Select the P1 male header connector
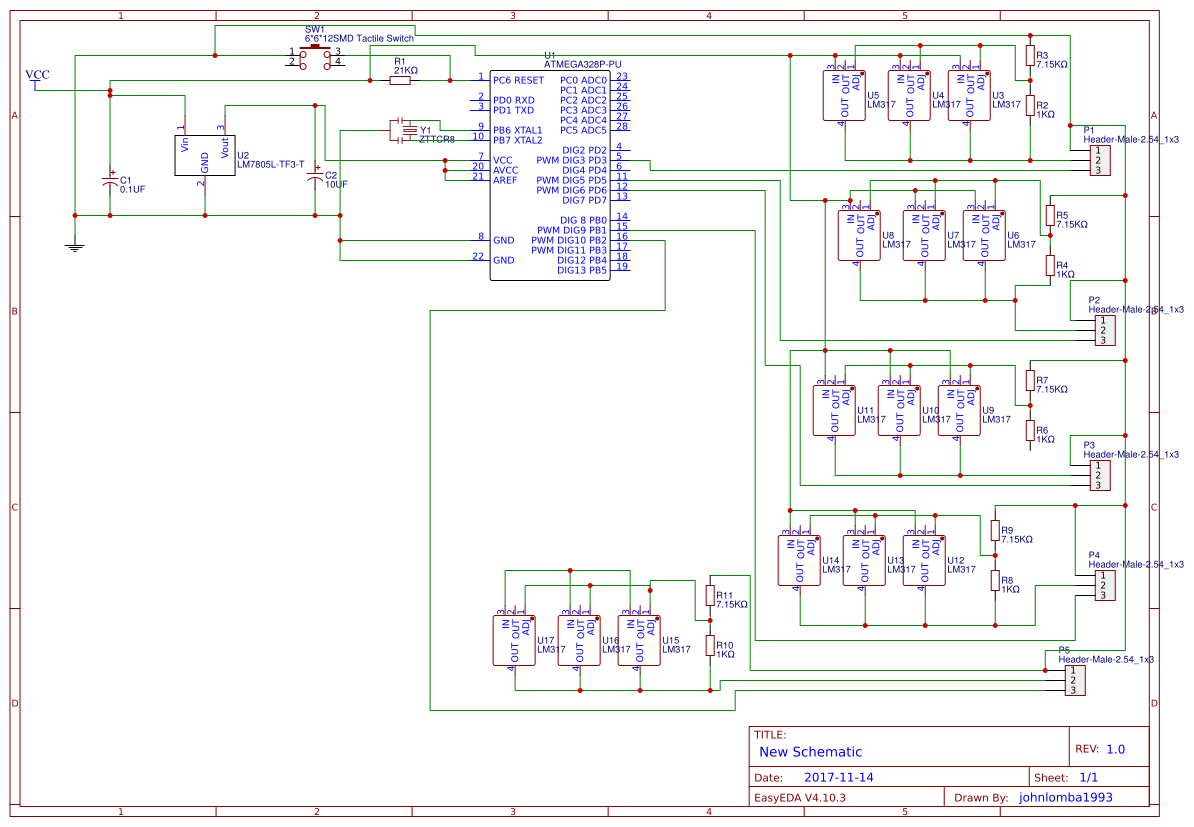The height and width of the screenshot is (827, 1194). point(1097,160)
